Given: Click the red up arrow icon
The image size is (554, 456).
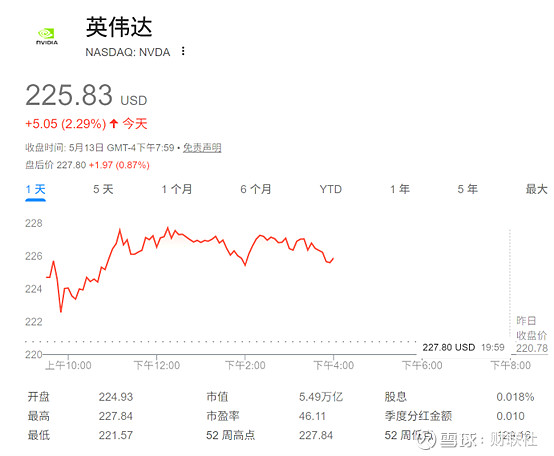Looking at the screenshot, I should (114, 124).
